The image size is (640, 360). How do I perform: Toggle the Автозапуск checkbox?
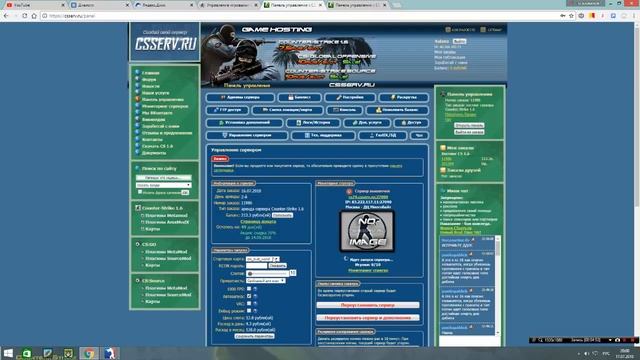point(249,296)
